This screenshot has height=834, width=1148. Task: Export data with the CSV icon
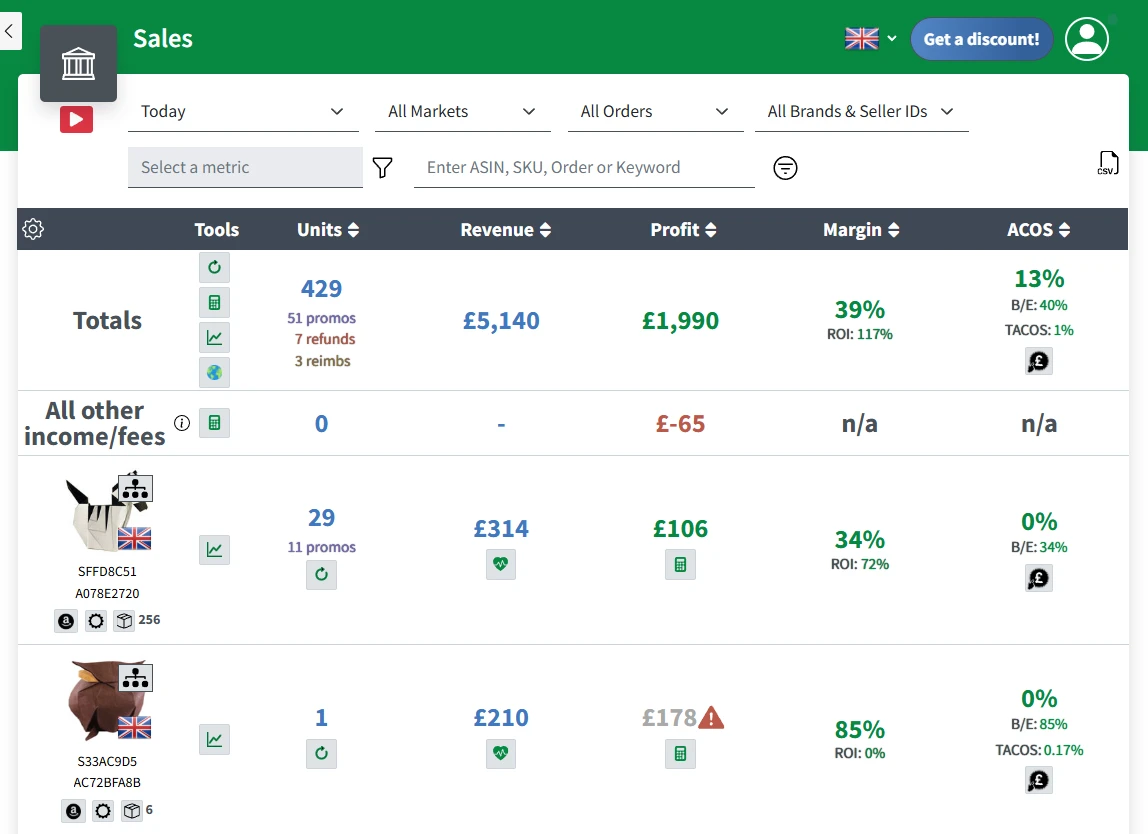pyautogui.click(x=1108, y=163)
